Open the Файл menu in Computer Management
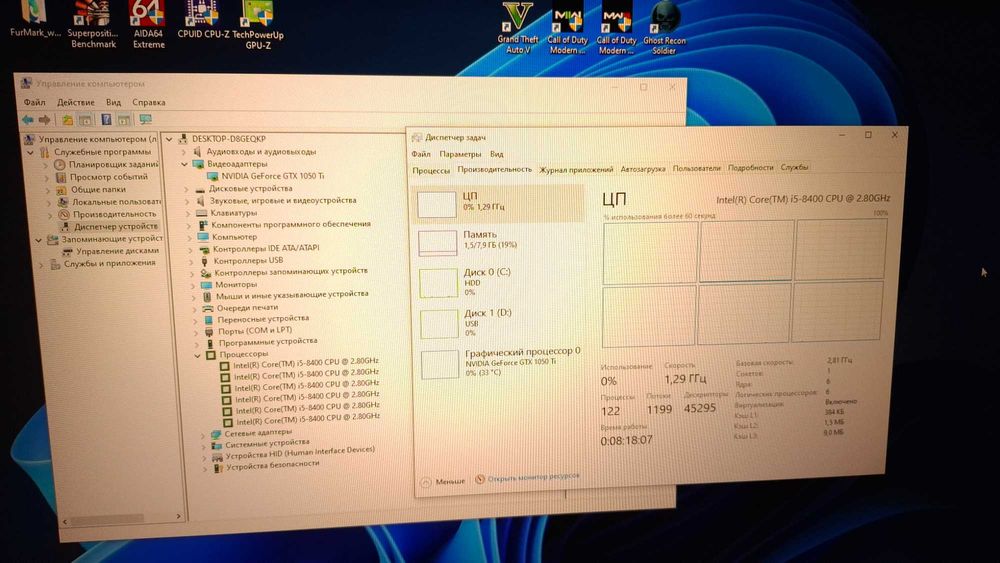 34,102
